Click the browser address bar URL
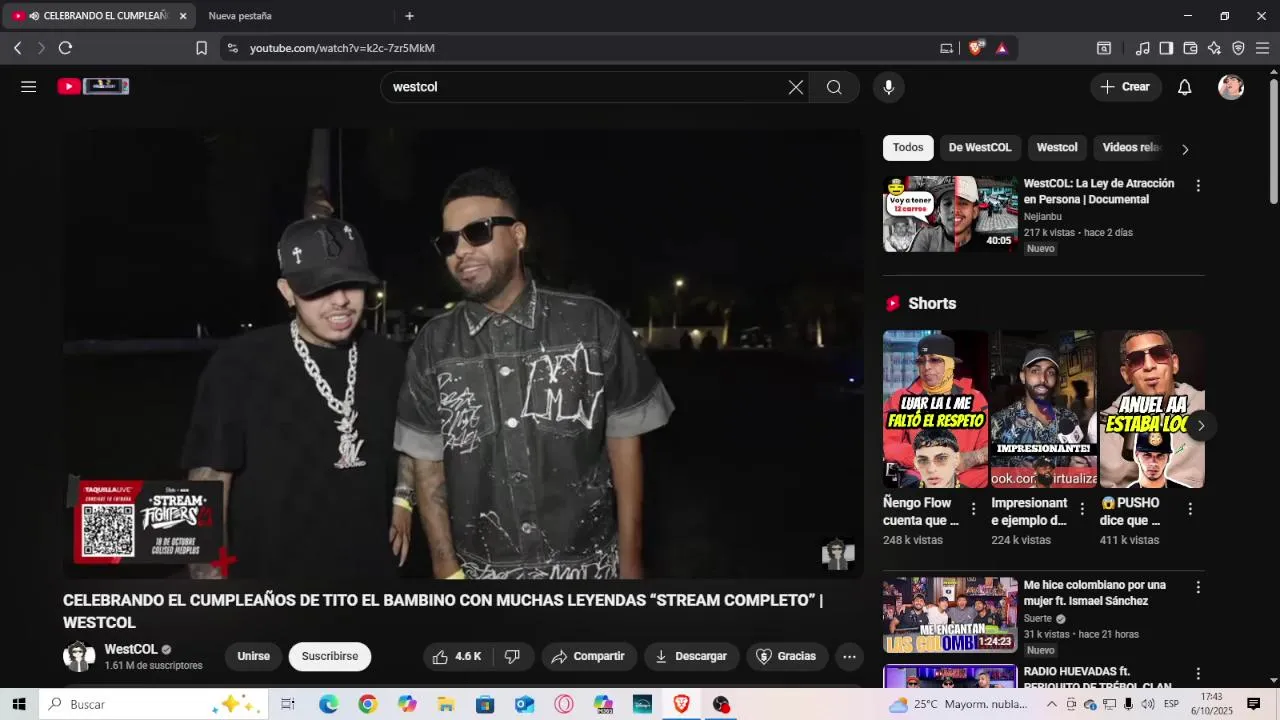Viewport: 1280px width, 720px height. tap(342, 48)
